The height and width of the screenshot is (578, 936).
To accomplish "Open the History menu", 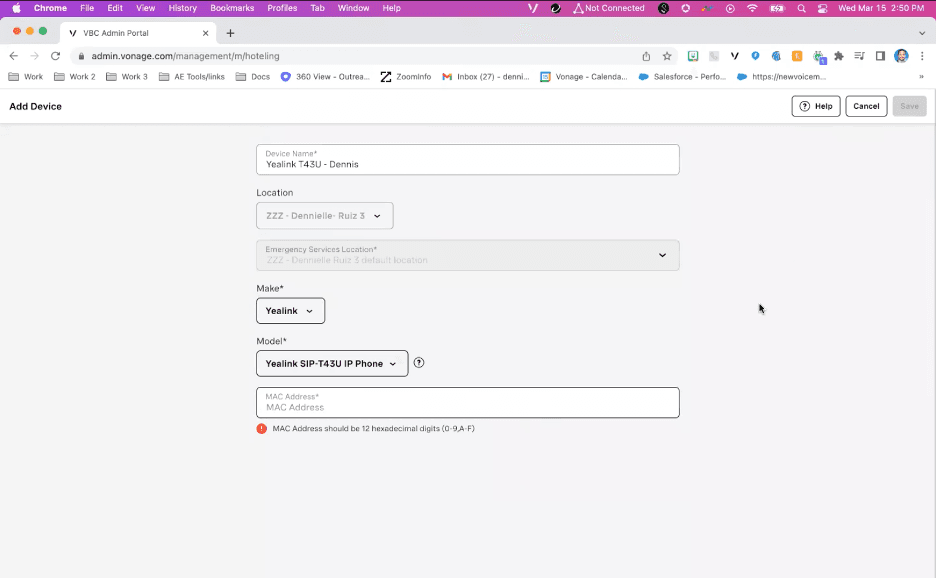I will tap(182, 8).
